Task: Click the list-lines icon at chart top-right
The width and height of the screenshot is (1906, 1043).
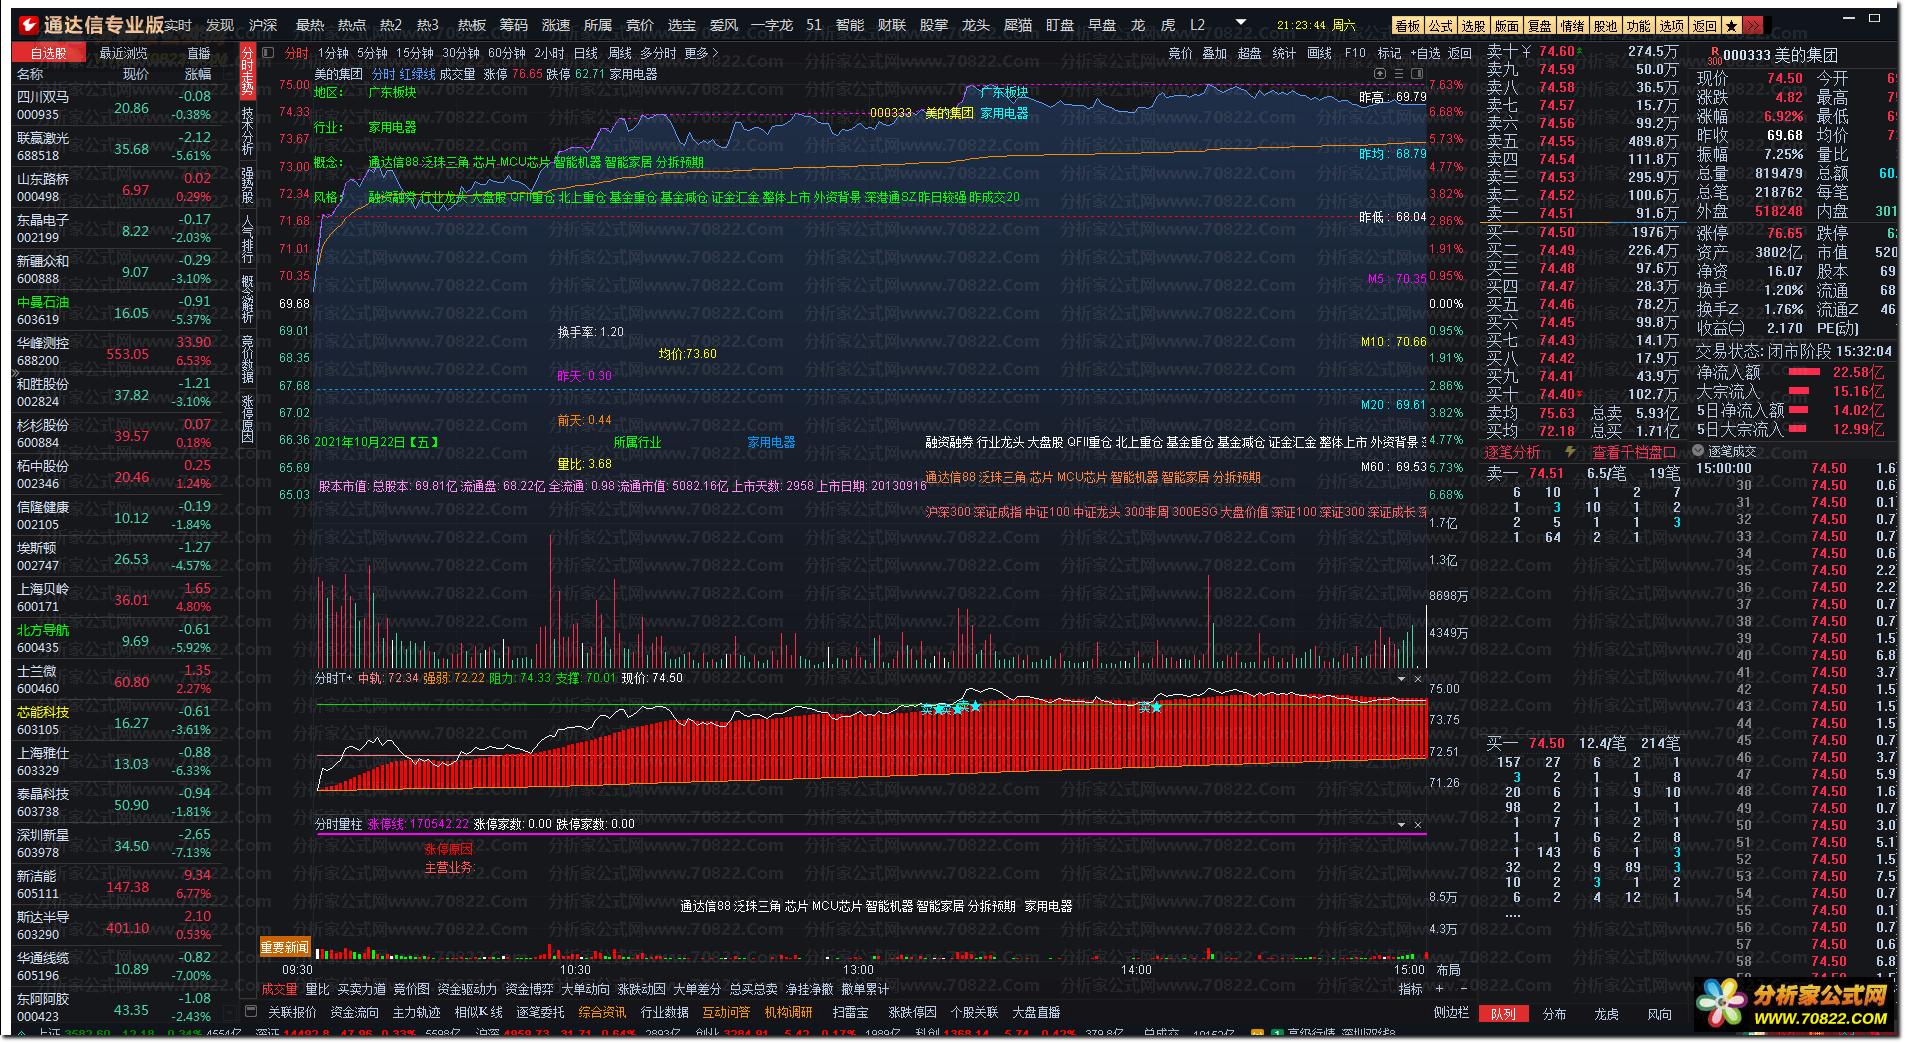Action: coord(1399,74)
